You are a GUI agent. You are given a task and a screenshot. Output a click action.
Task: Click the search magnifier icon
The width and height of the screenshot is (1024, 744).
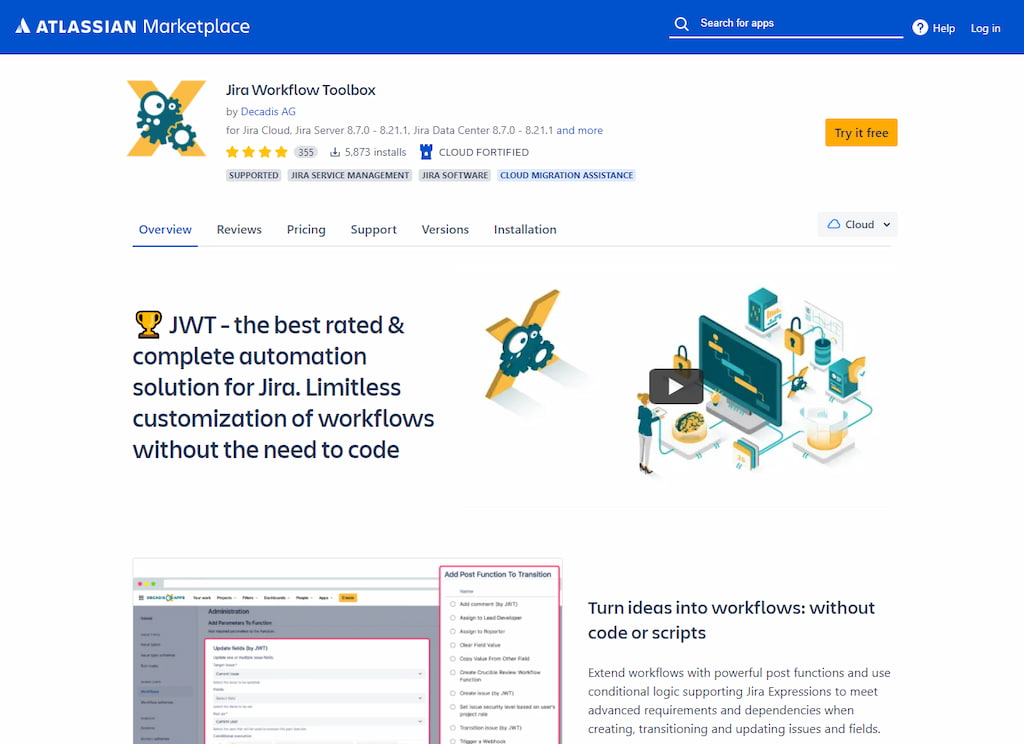click(x=682, y=22)
